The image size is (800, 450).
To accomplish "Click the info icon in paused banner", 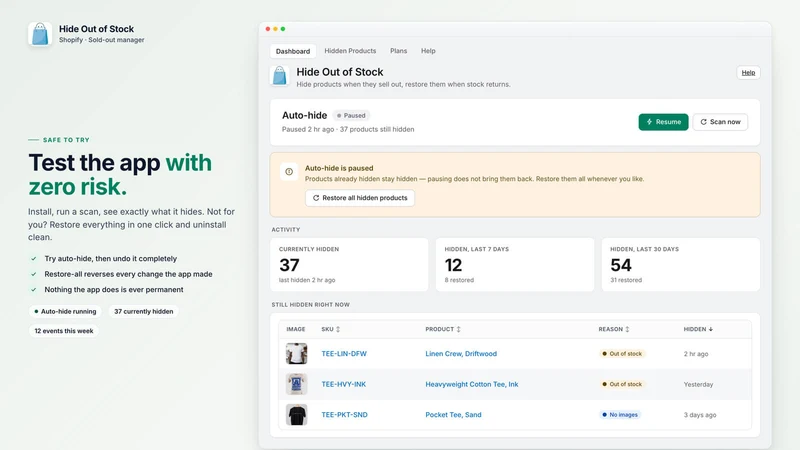I will click(289, 172).
